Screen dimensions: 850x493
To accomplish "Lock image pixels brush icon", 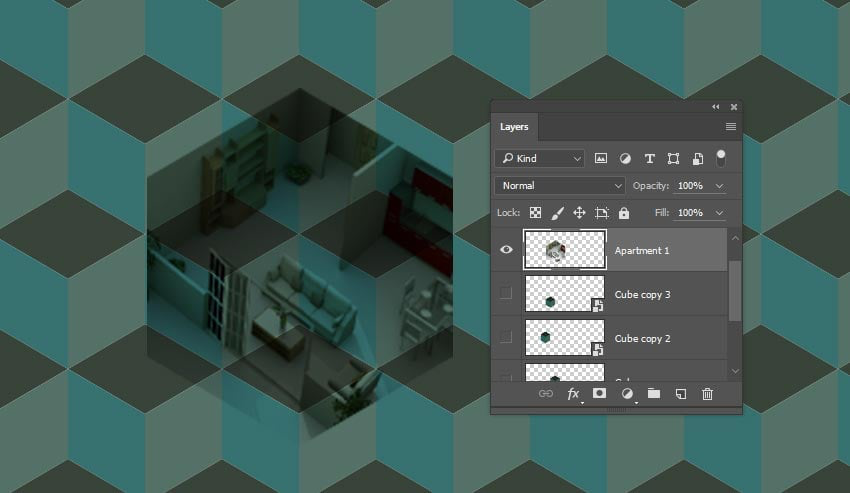I will tap(557, 213).
